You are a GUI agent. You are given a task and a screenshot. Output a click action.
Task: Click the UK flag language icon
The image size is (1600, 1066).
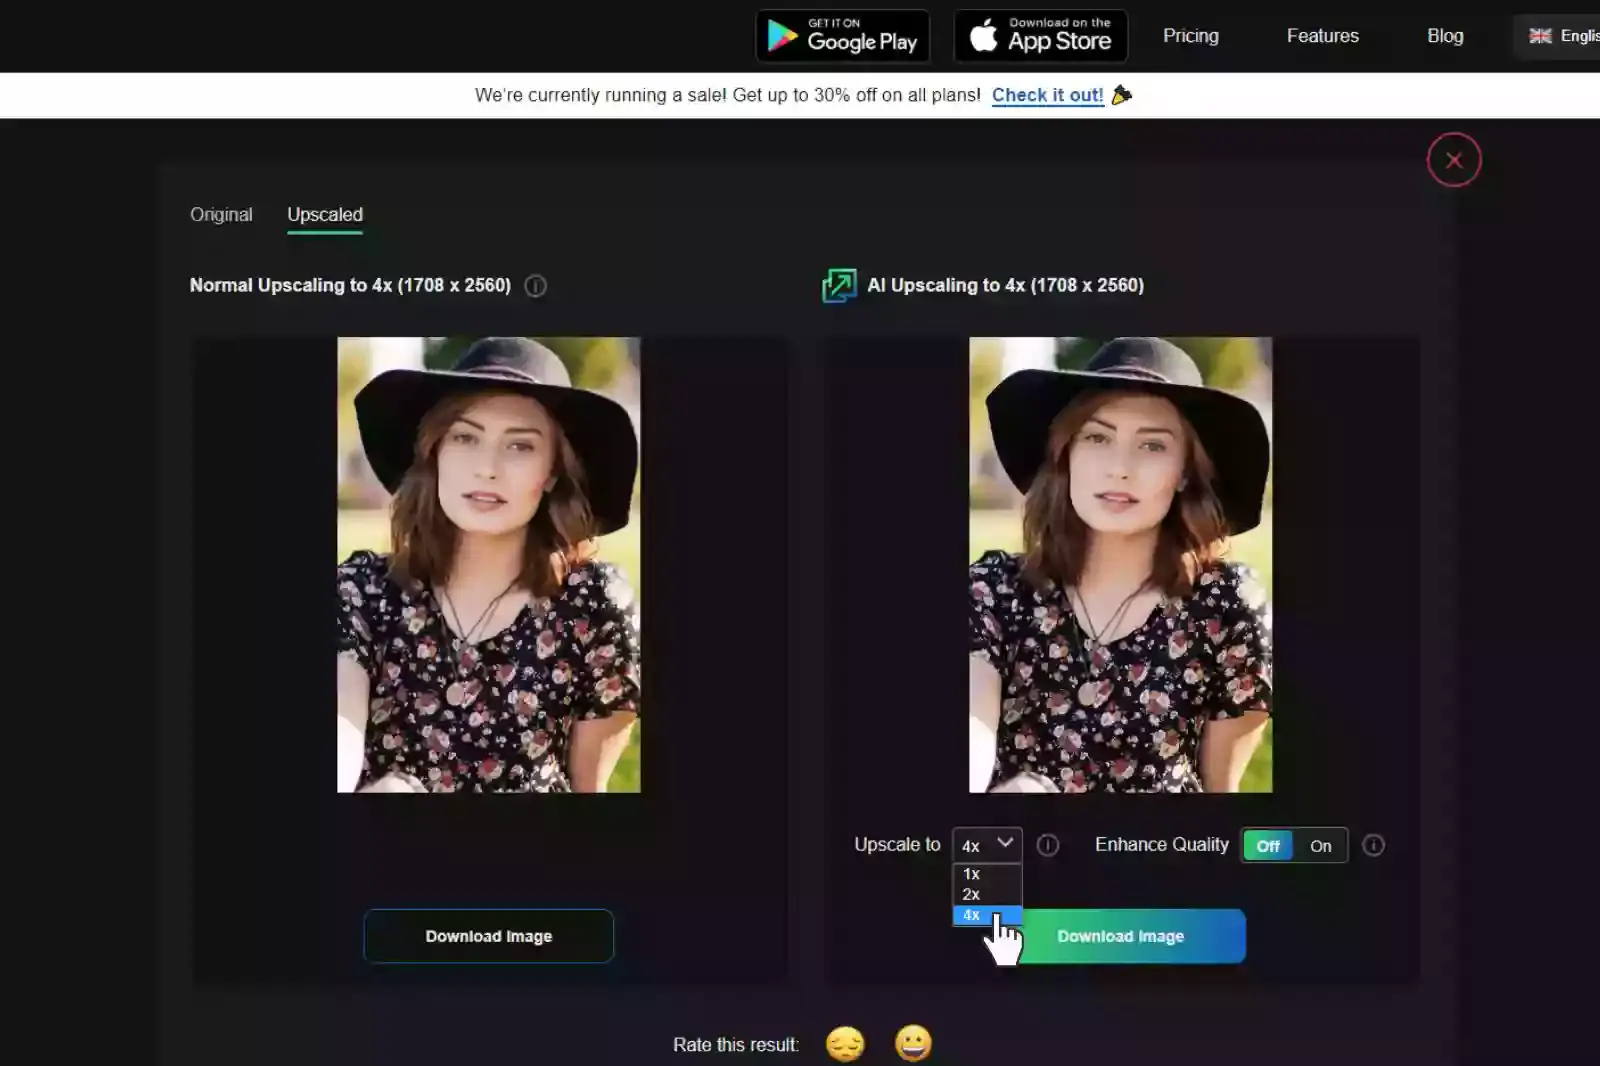click(1540, 36)
